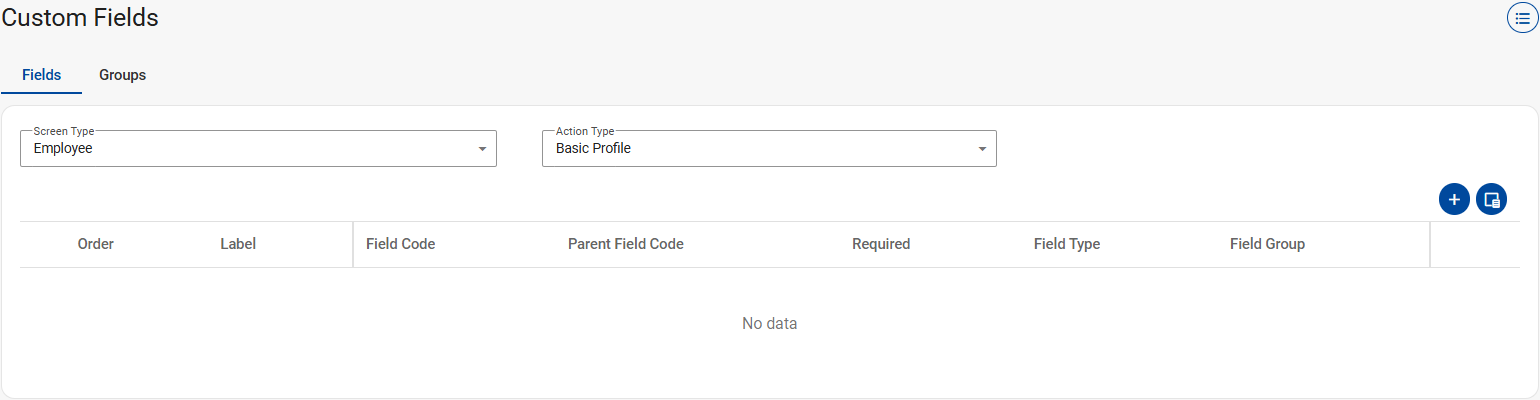Click the Screen Type dropdown arrow
Image resolution: width=1540 pixels, height=400 pixels.
pyautogui.click(x=482, y=149)
